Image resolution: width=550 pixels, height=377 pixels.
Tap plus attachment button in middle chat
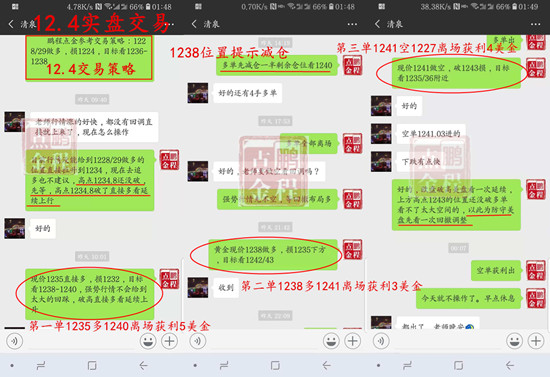pos(353,341)
